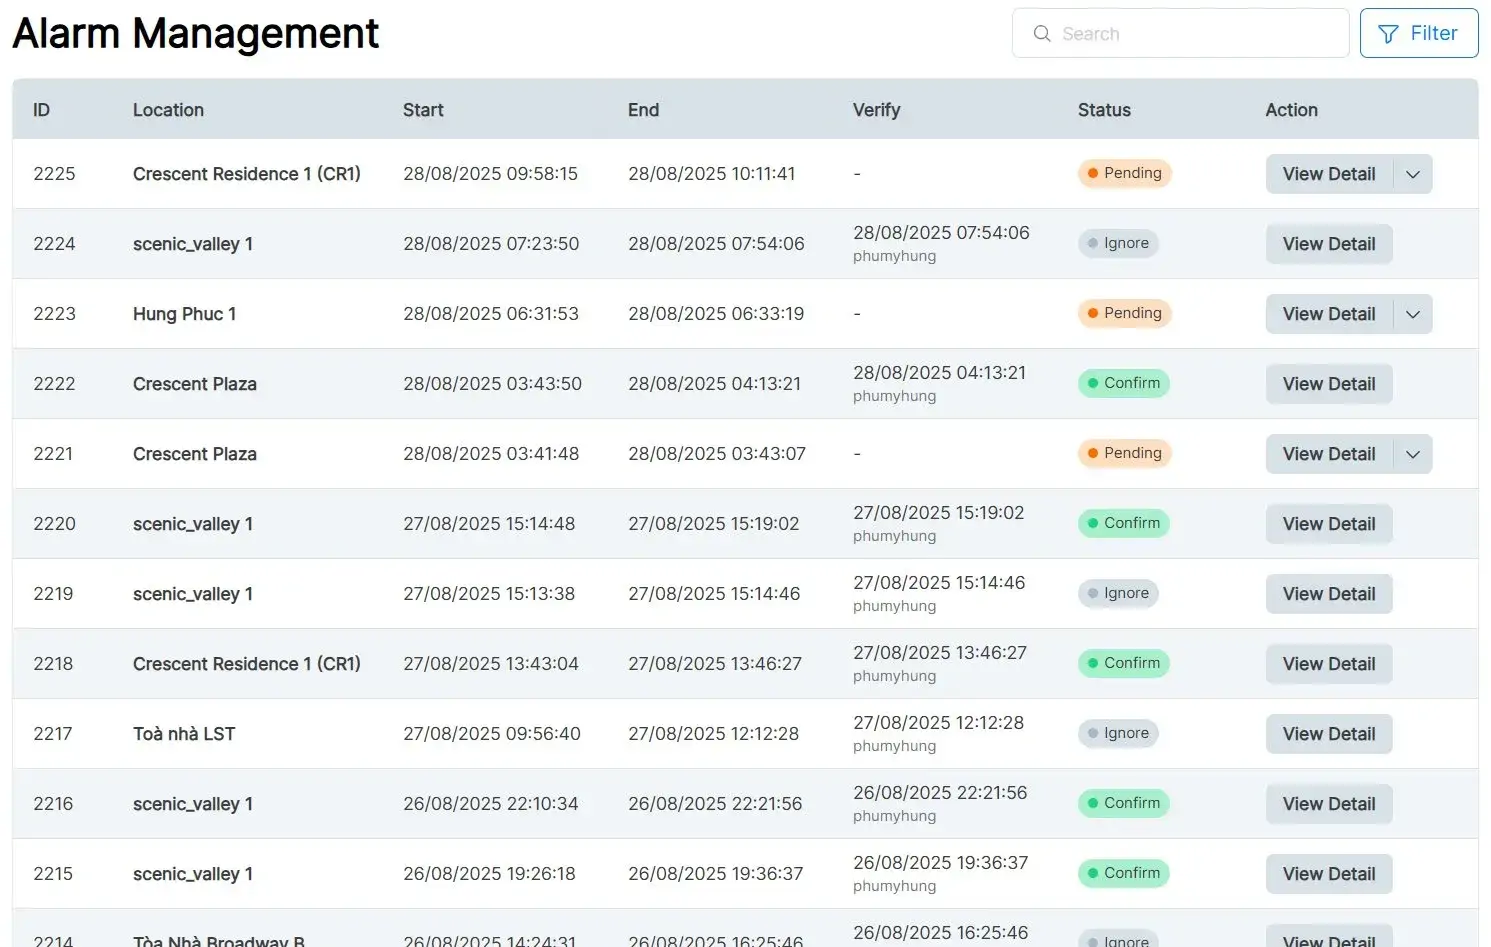Select Pending status badge of alarm 2225
The height and width of the screenshot is (947, 1491).
1124,173
